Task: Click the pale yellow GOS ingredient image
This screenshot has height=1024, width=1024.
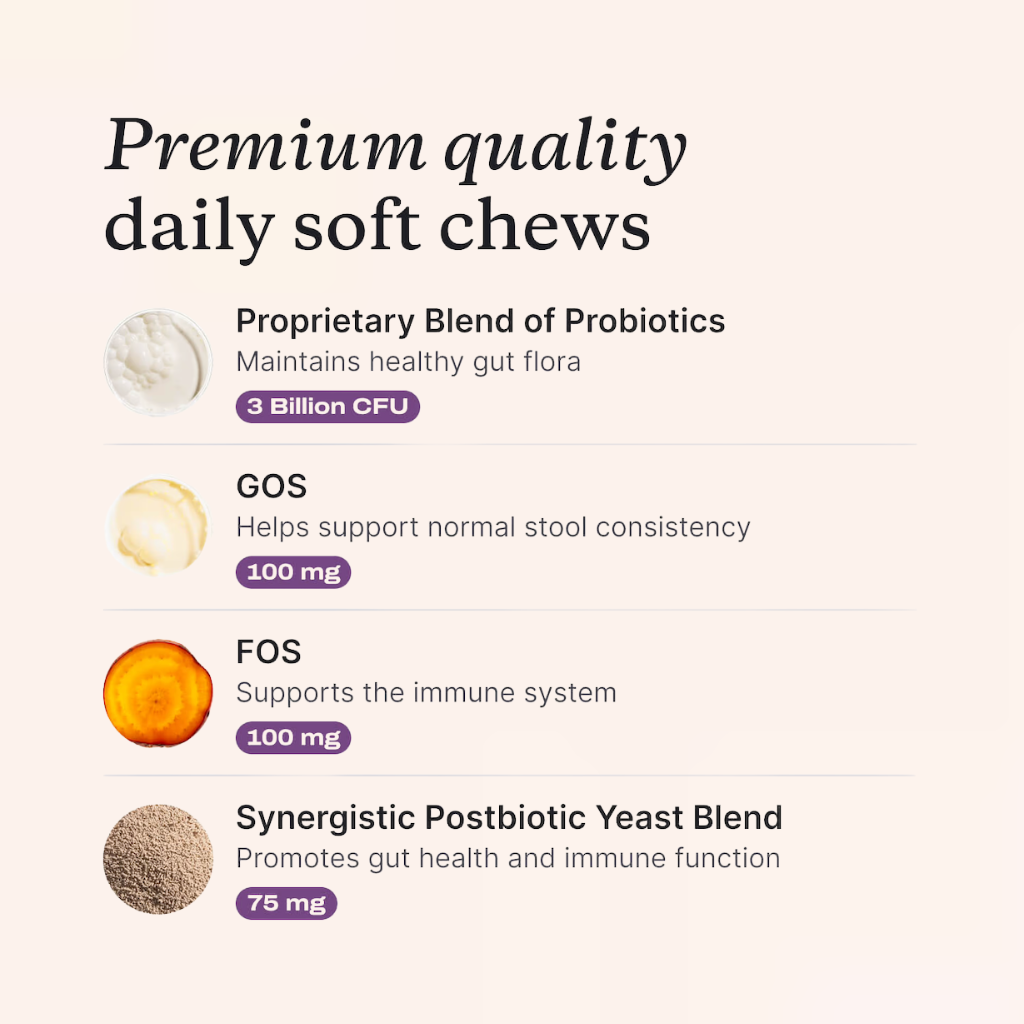Action: (x=157, y=526)
